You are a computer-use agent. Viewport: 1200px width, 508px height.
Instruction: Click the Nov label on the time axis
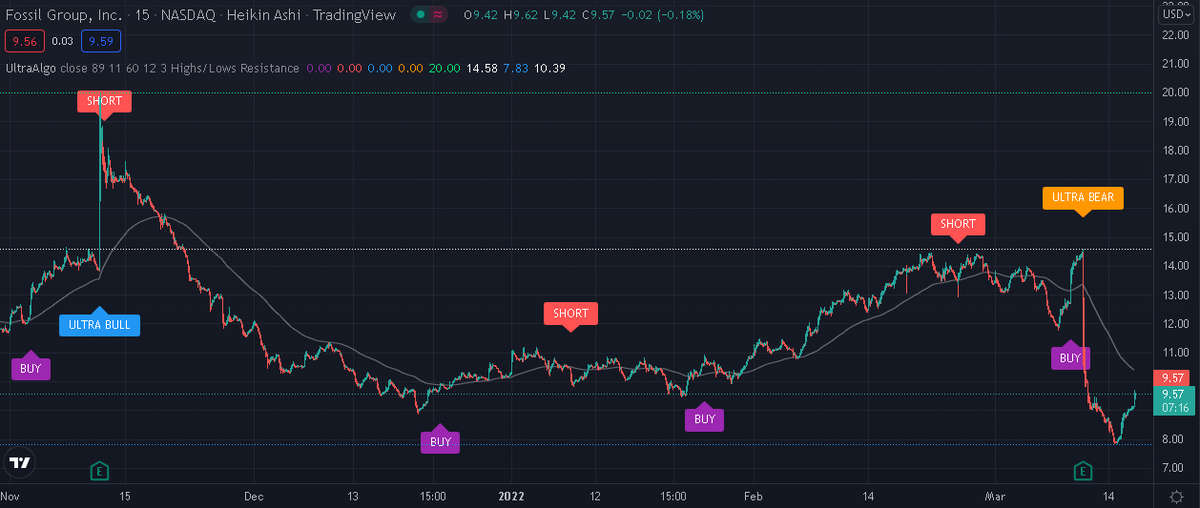point(10,496)
